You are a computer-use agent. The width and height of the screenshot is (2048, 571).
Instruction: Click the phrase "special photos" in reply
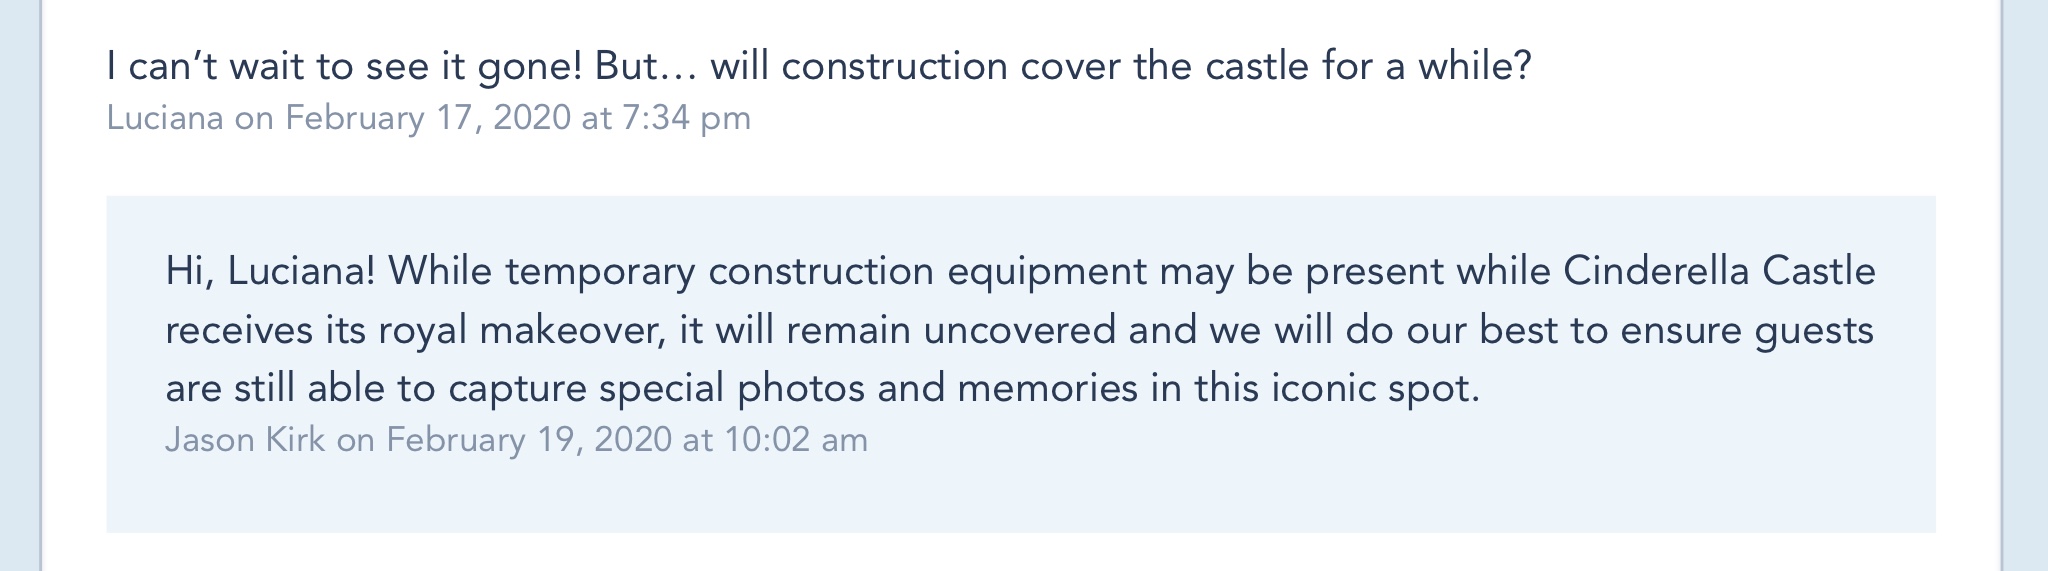click(732, 388)
